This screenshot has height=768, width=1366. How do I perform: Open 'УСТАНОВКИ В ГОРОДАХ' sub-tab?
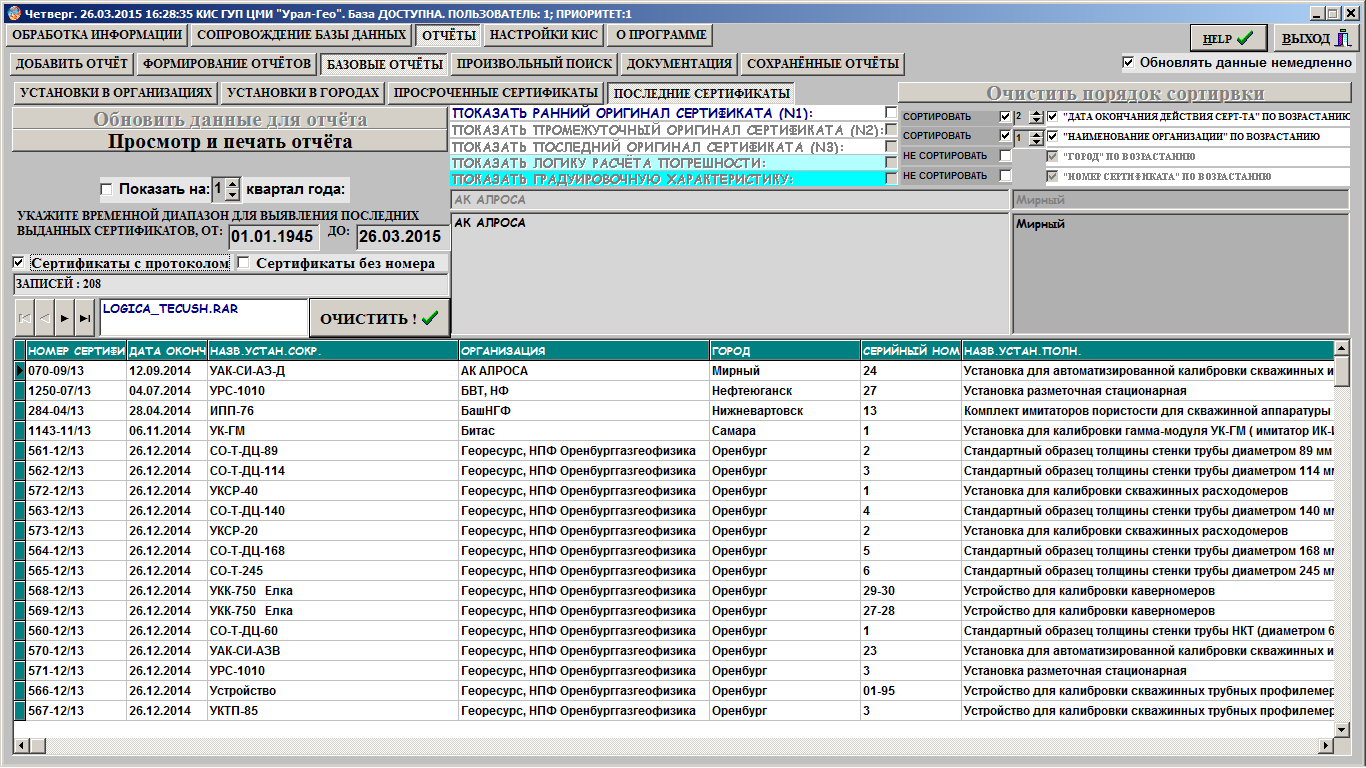tap(303, 93)
